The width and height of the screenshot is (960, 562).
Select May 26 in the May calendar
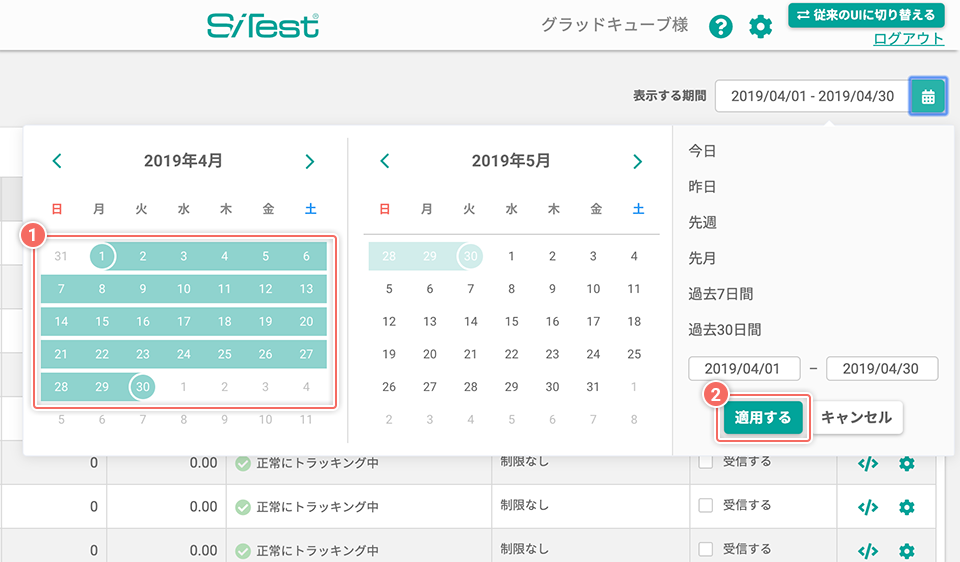[x=389, y=386]
